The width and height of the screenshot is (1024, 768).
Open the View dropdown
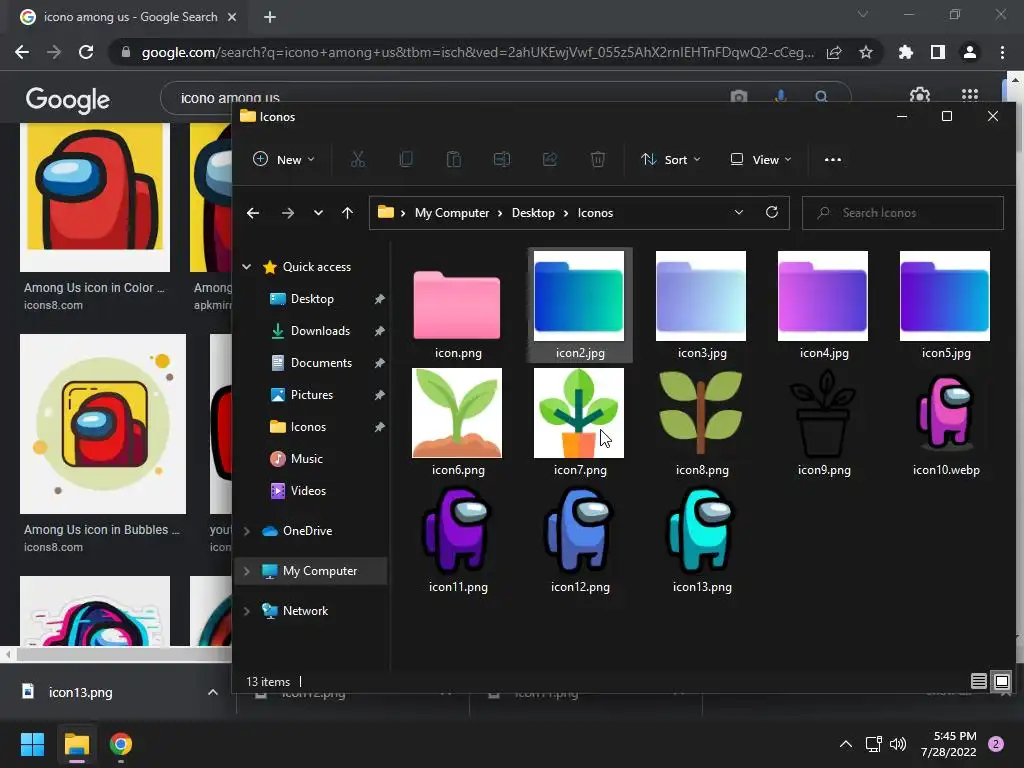[761, 159]
